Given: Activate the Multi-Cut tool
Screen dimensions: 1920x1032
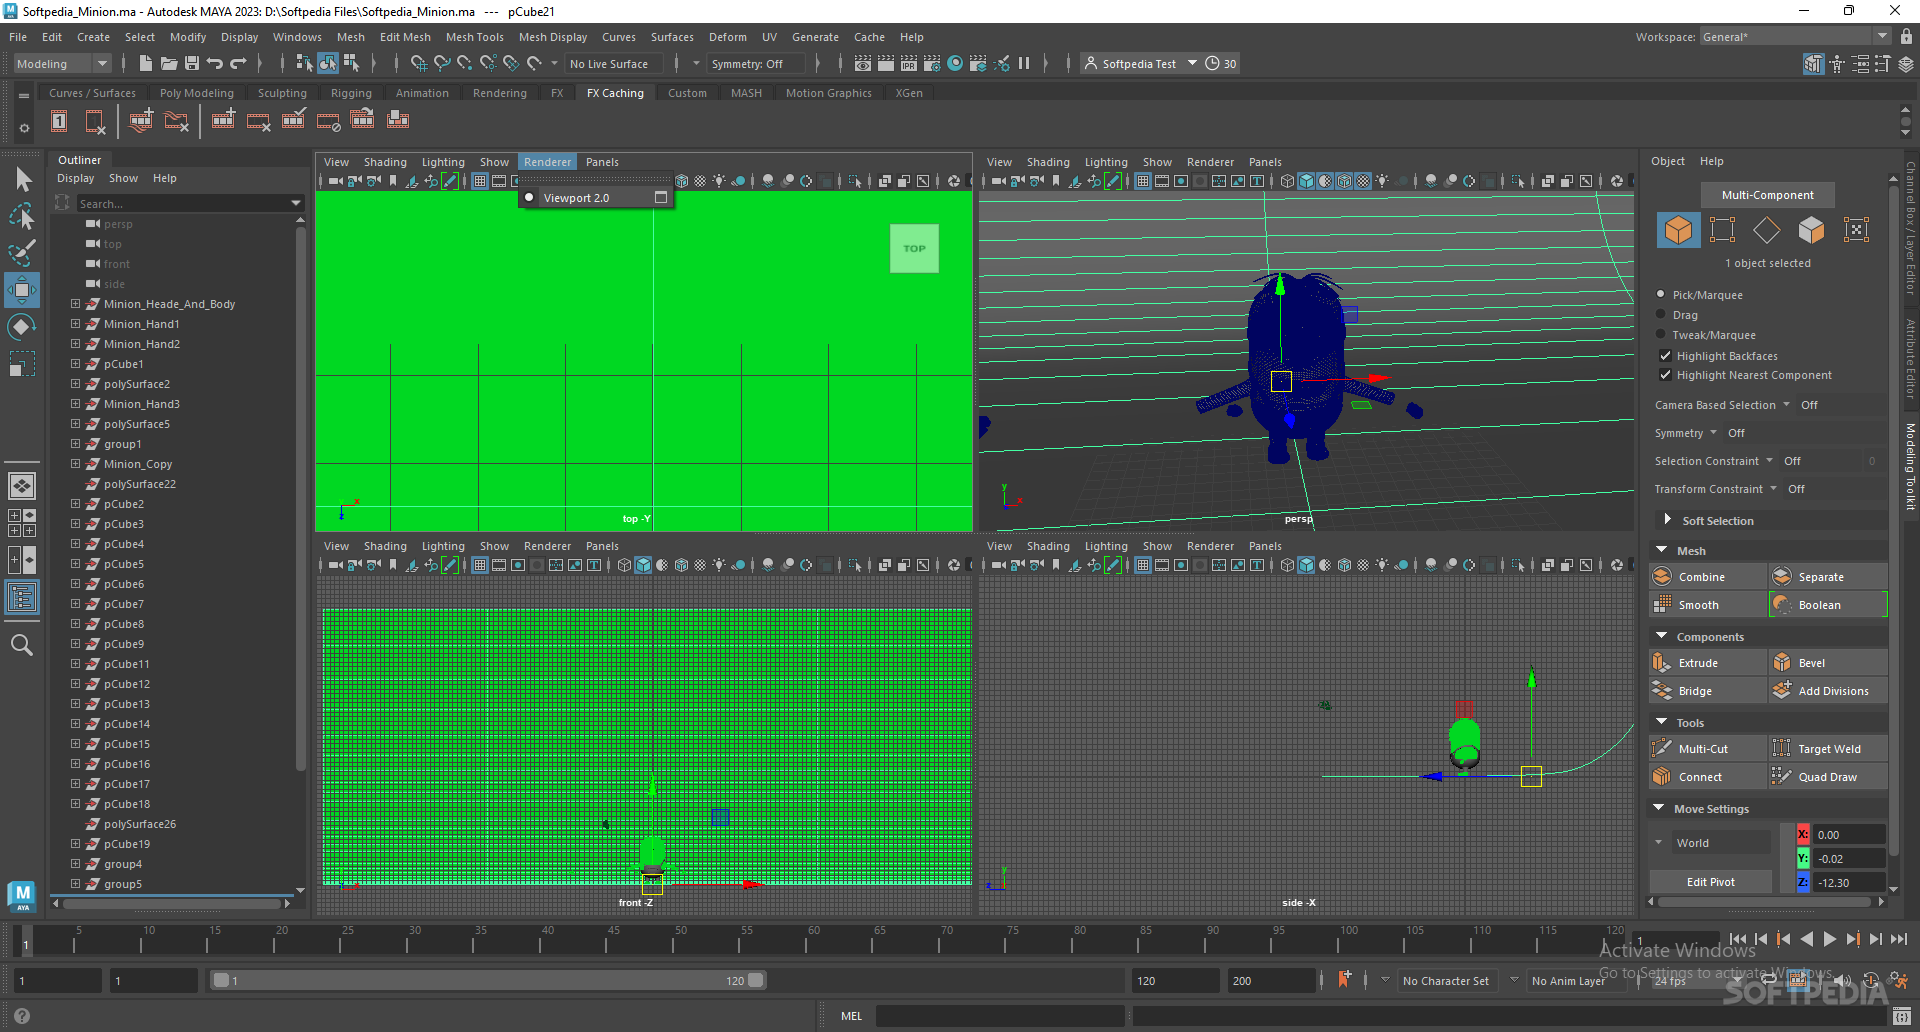Looking at the screenshot, I should click(x=1708, y=749).
